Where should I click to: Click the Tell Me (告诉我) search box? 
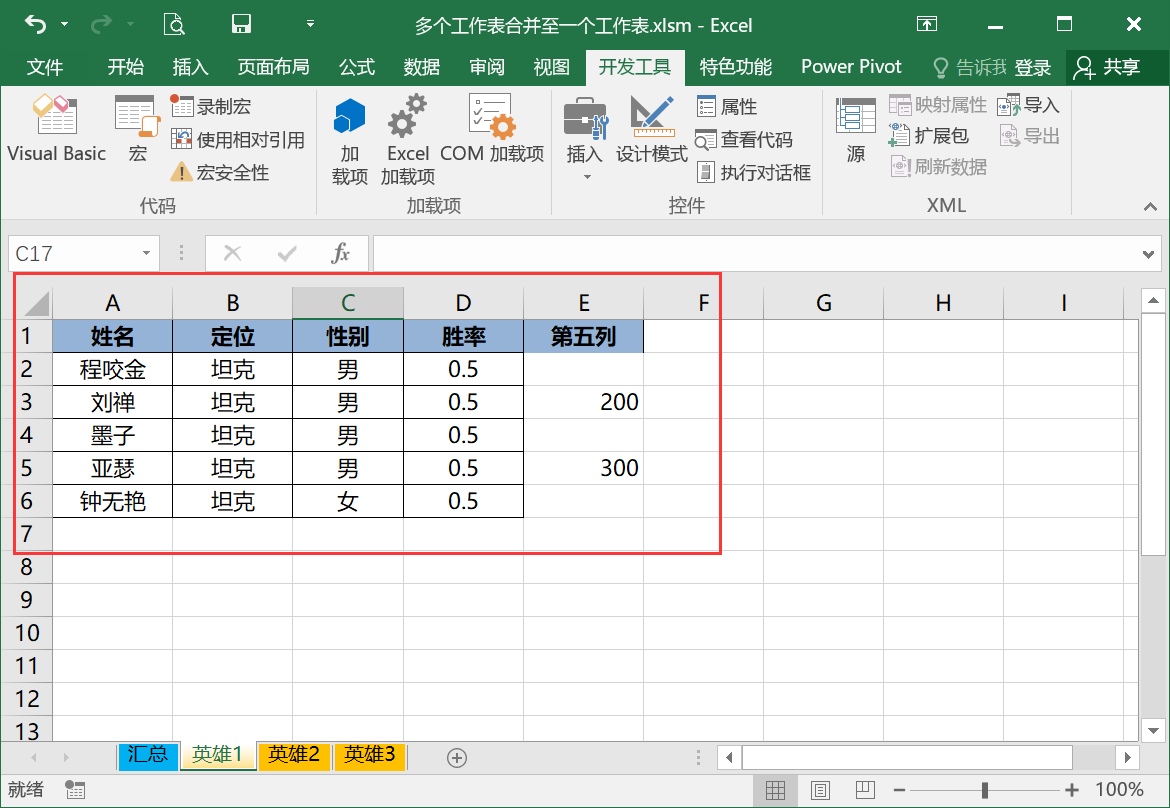coord(969,68)
